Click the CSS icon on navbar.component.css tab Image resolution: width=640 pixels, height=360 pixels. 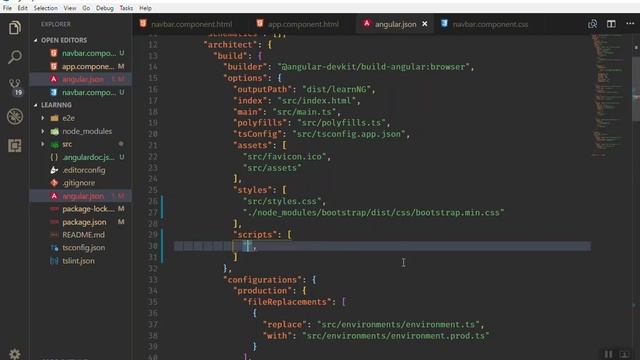444,24
